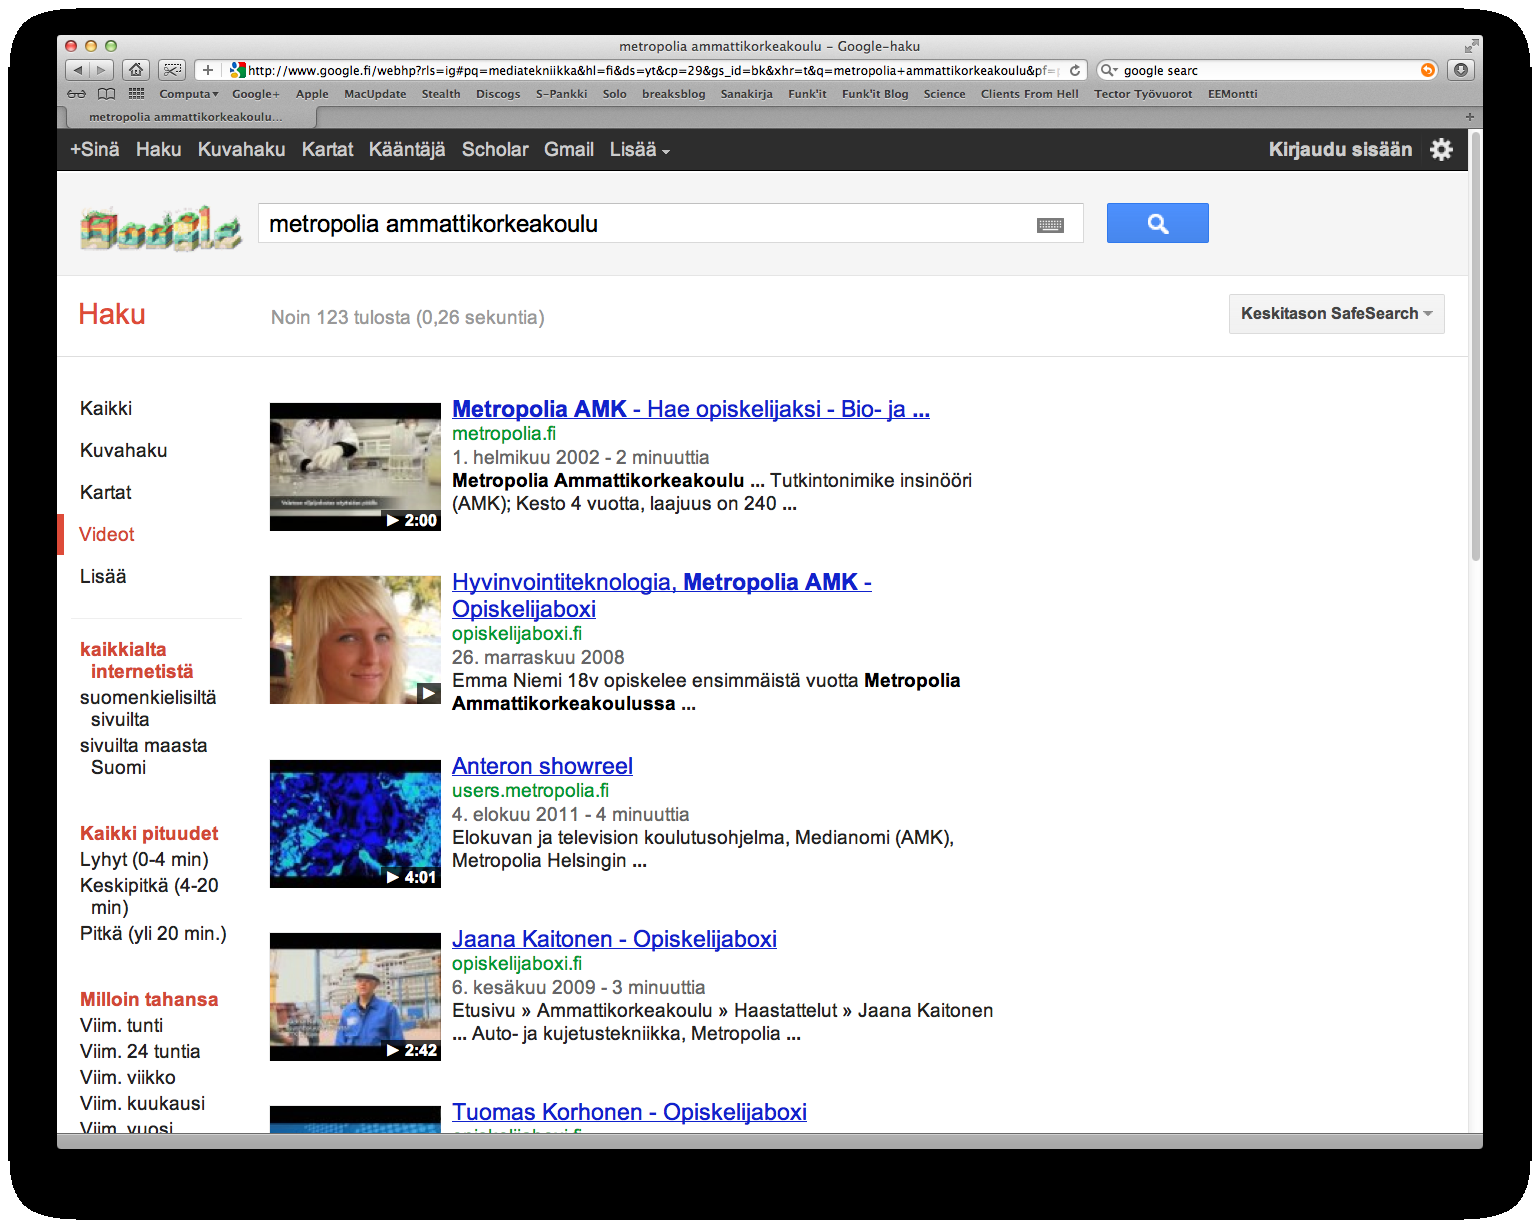Click the scissors web clip toolbar icon
1540x1228 pixels.
coord(173,70)
